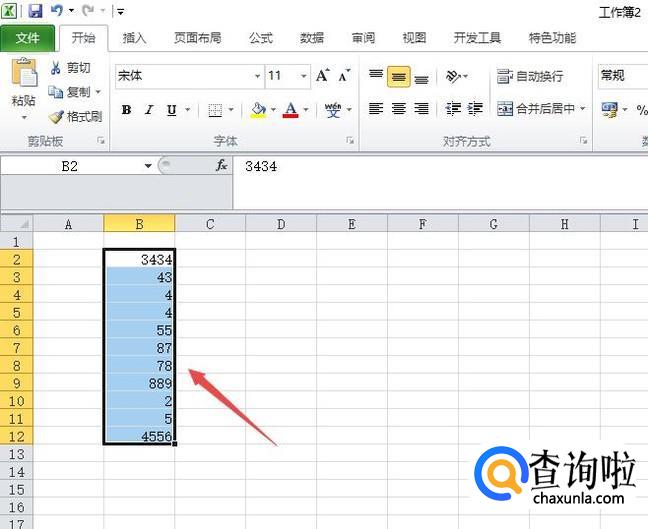Switch to the Data (数据) tab
This screenshot has height=529, width=648.
(x=312, y=38)
